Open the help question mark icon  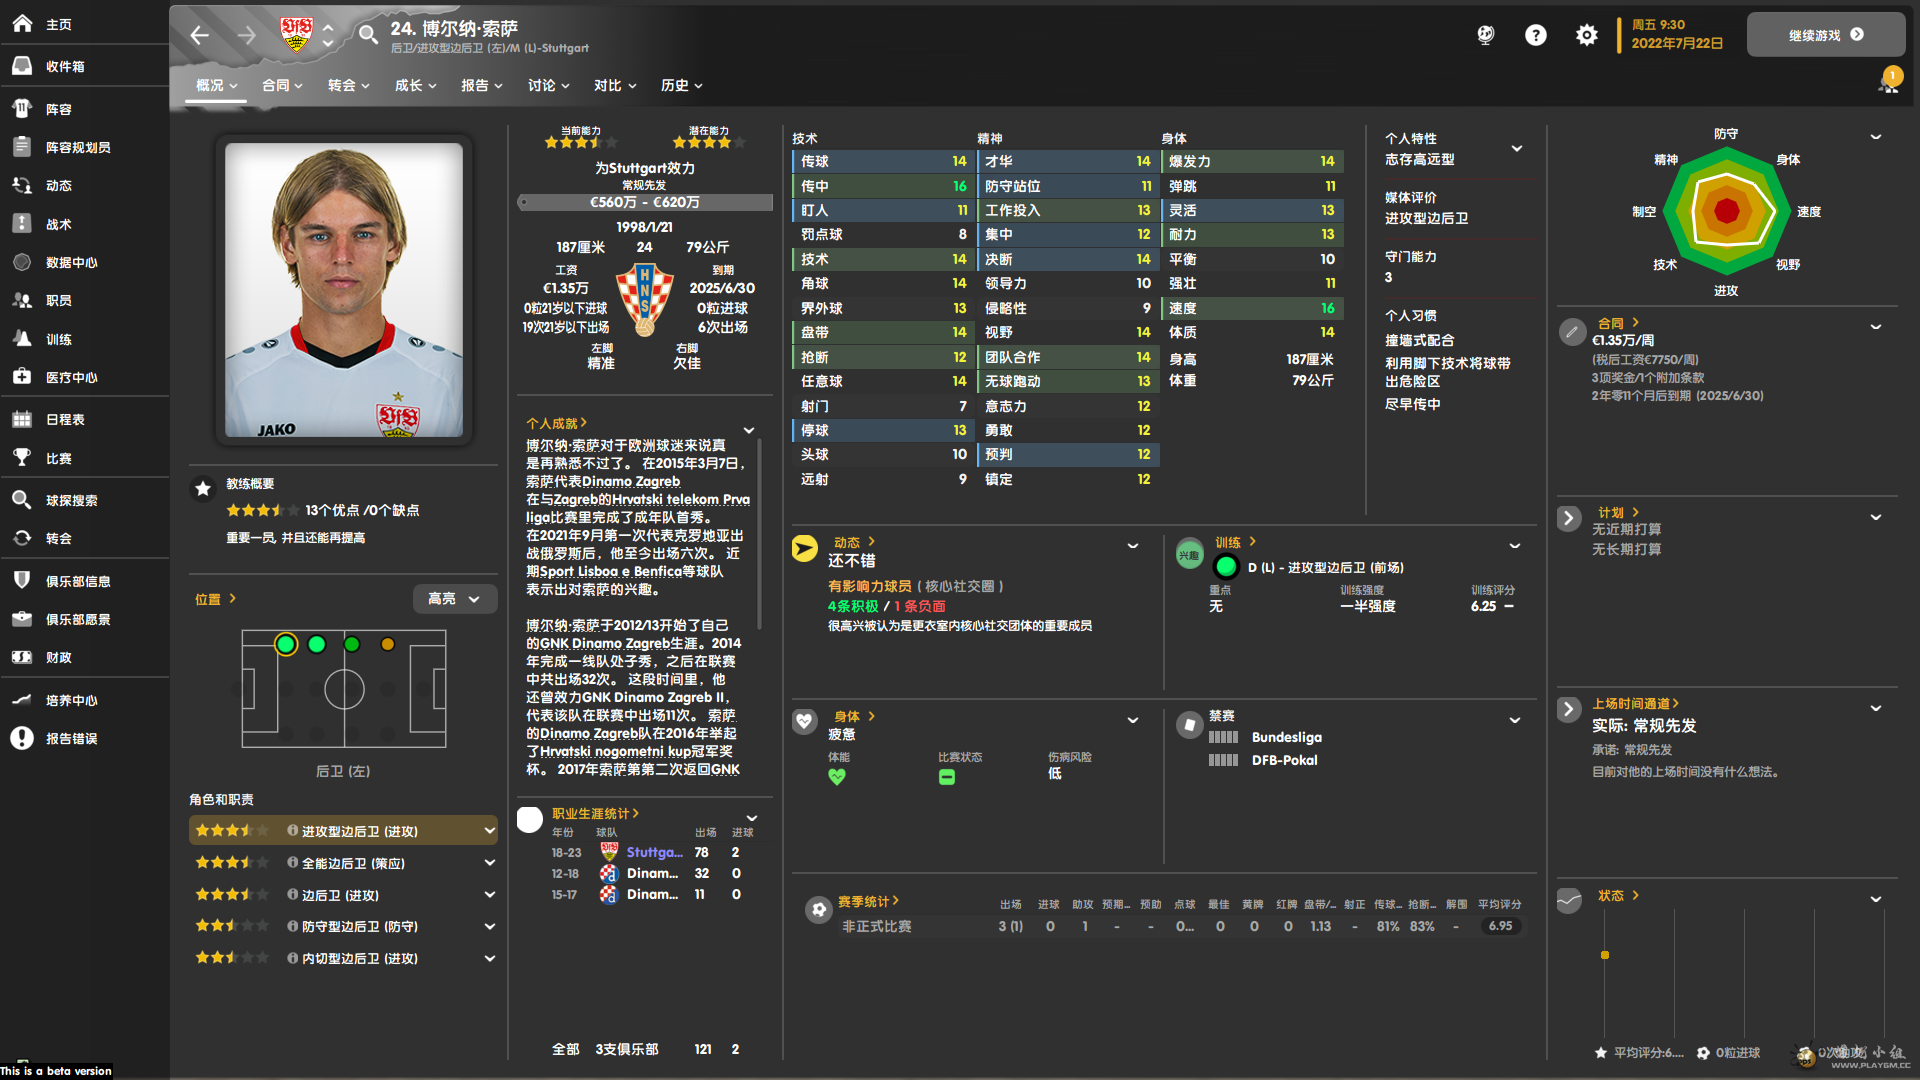(x=1535, y=36)
